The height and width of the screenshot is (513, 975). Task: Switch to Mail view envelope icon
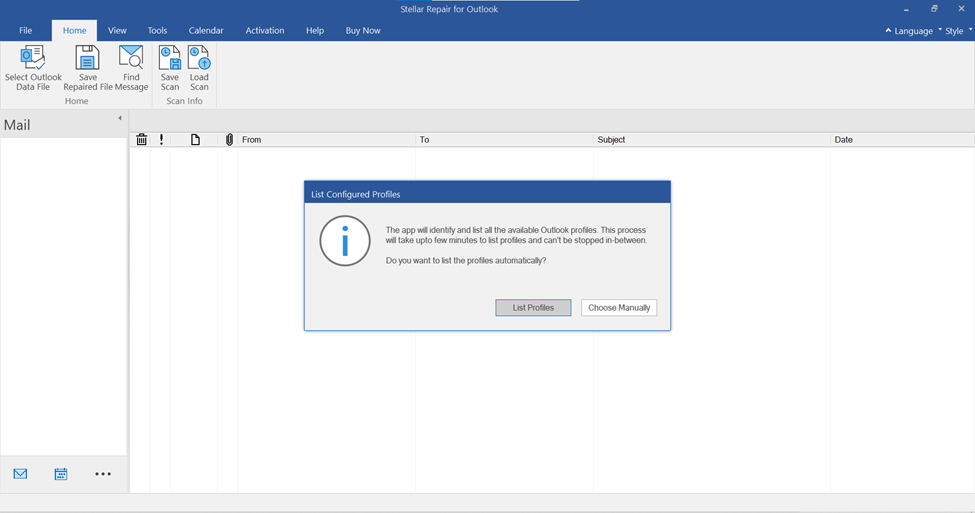[20, 474]
